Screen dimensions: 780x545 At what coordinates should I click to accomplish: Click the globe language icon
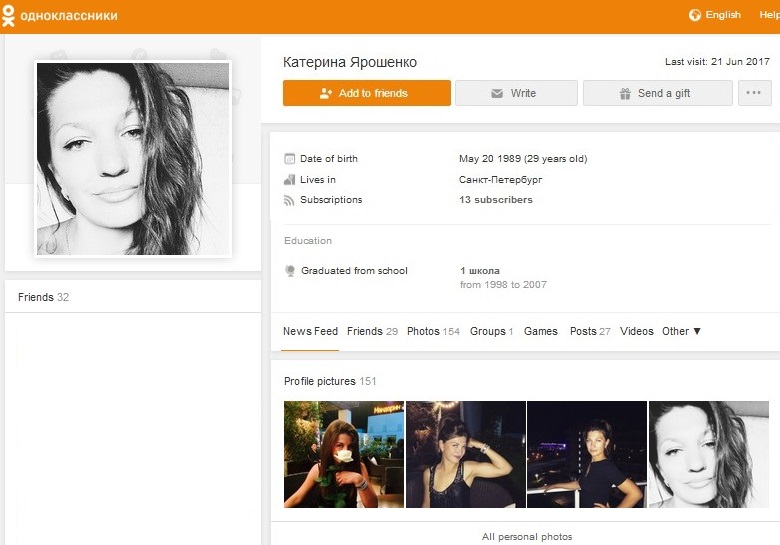tap(695, 15)
